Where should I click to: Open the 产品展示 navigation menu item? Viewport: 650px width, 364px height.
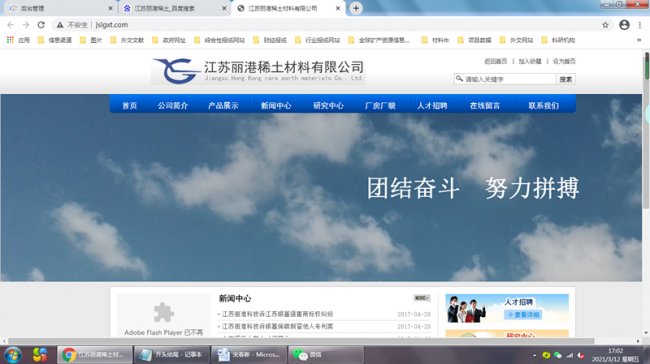(x=223, y=106)
